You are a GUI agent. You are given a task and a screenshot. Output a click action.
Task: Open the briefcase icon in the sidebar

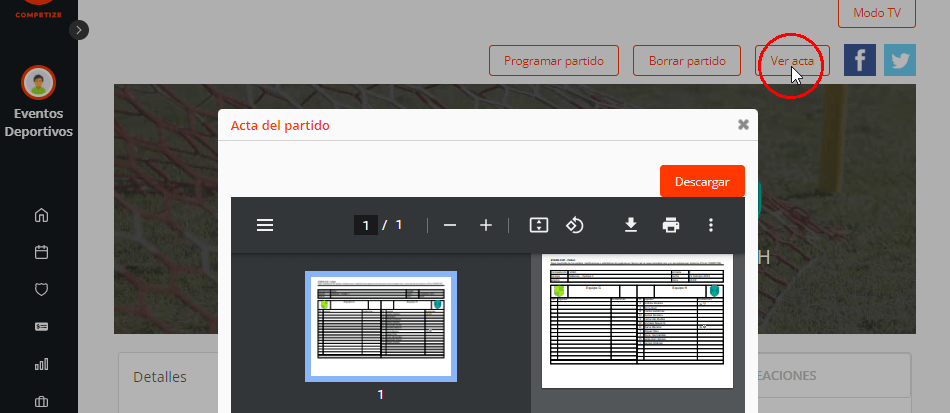click(x=41, y=401)
